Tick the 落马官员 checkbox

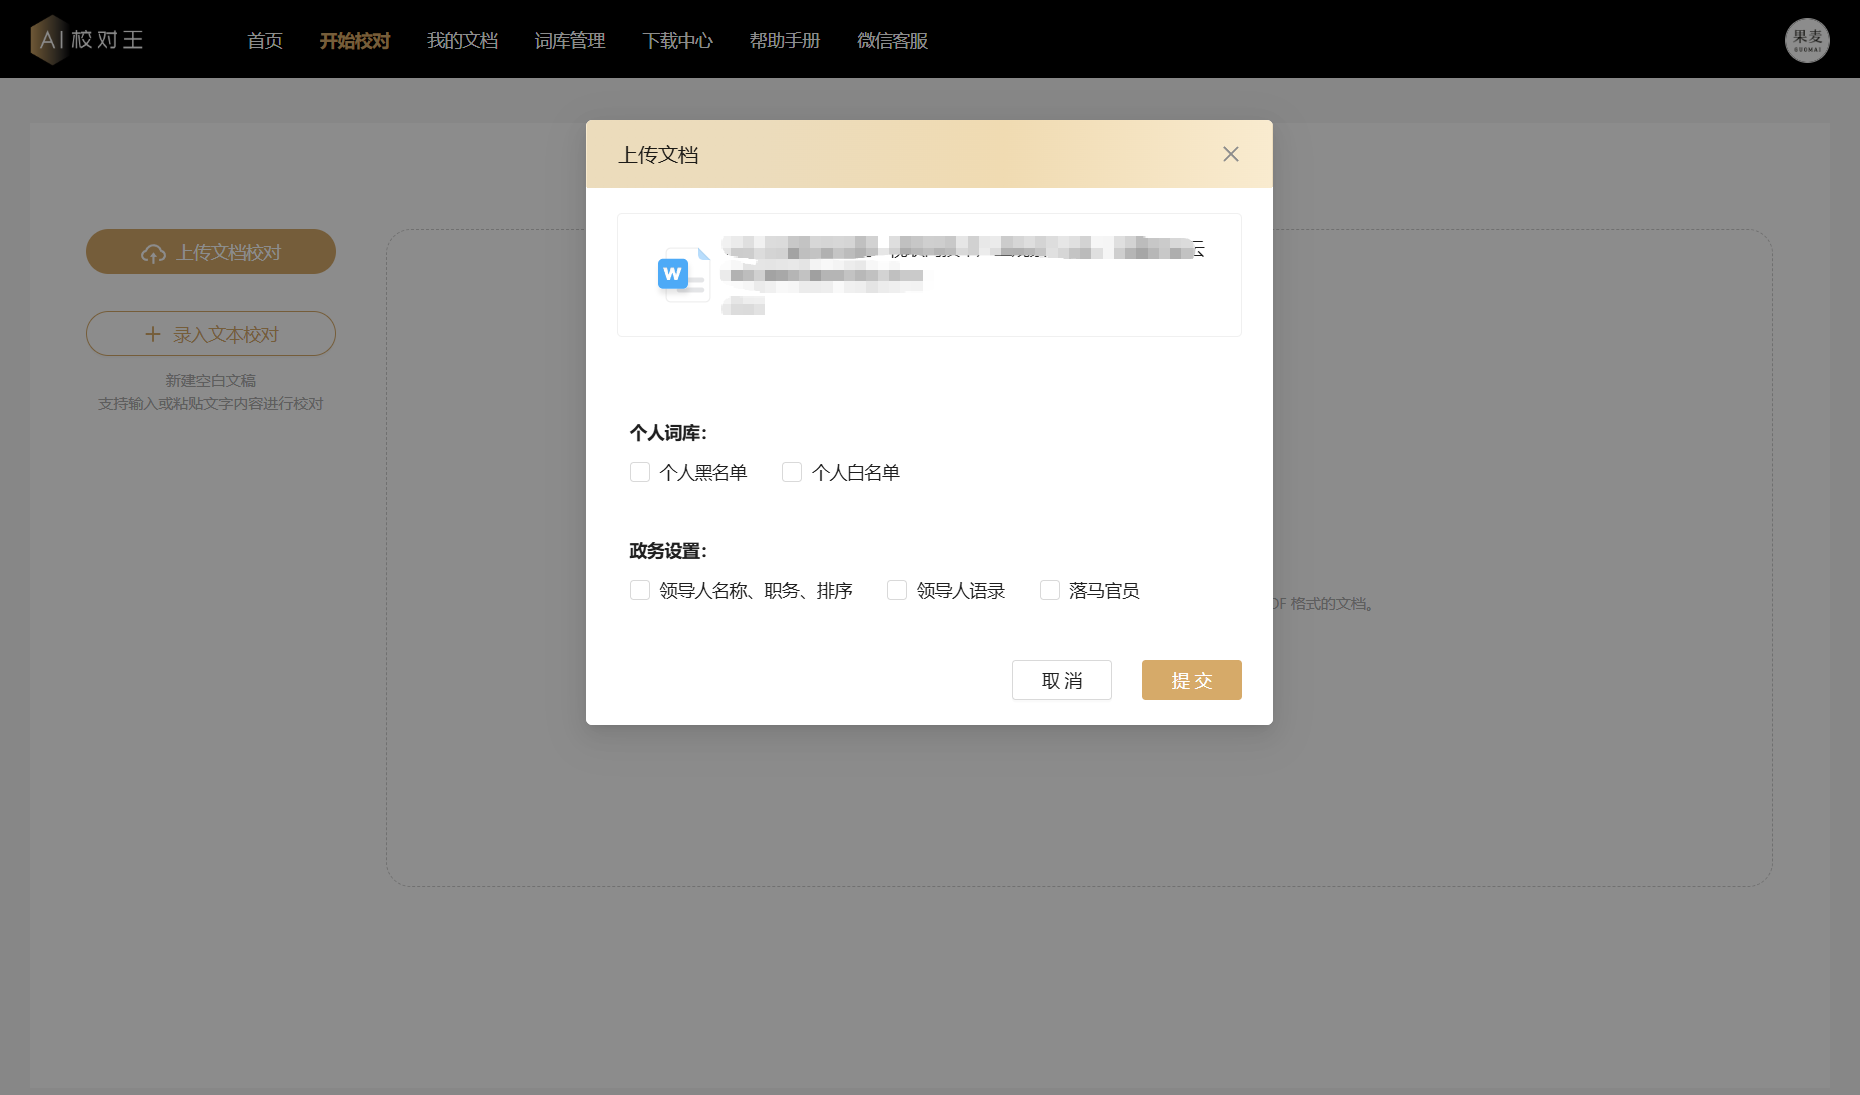click(1050, 590)
